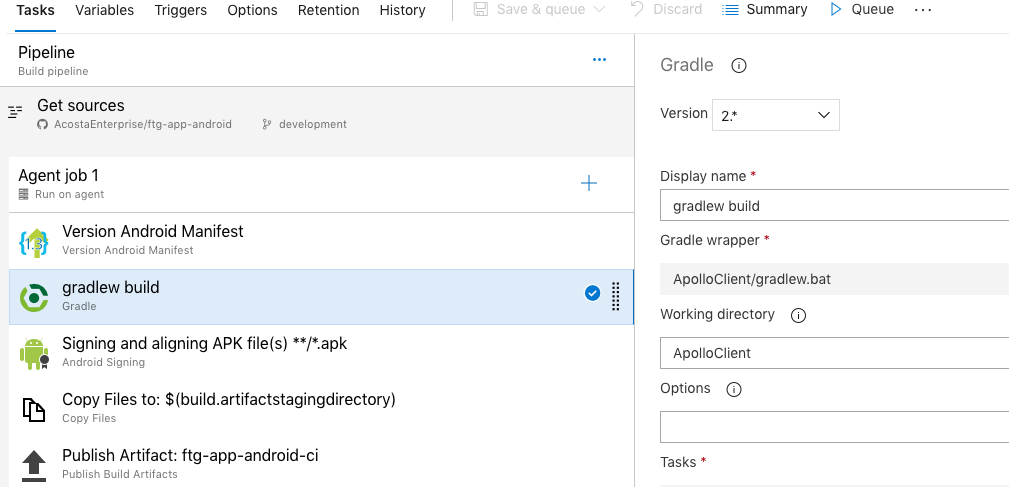Switch to the Tasks tab

pyautogui.click(x=35, y=10)
